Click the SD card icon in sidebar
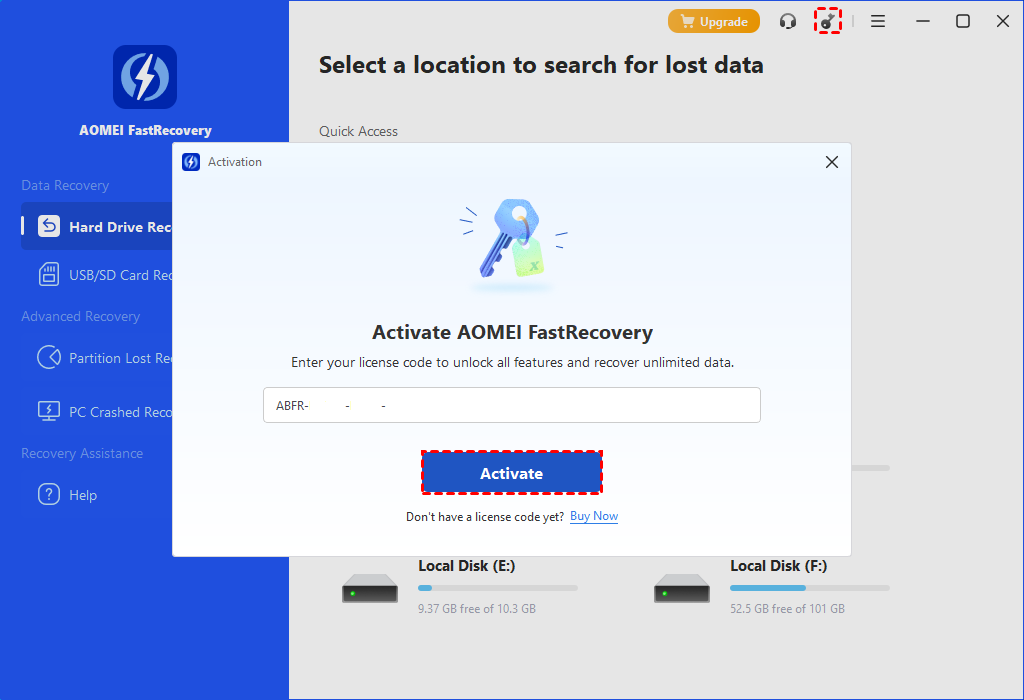Screen dimensions: 1024x700 (49, 274)
